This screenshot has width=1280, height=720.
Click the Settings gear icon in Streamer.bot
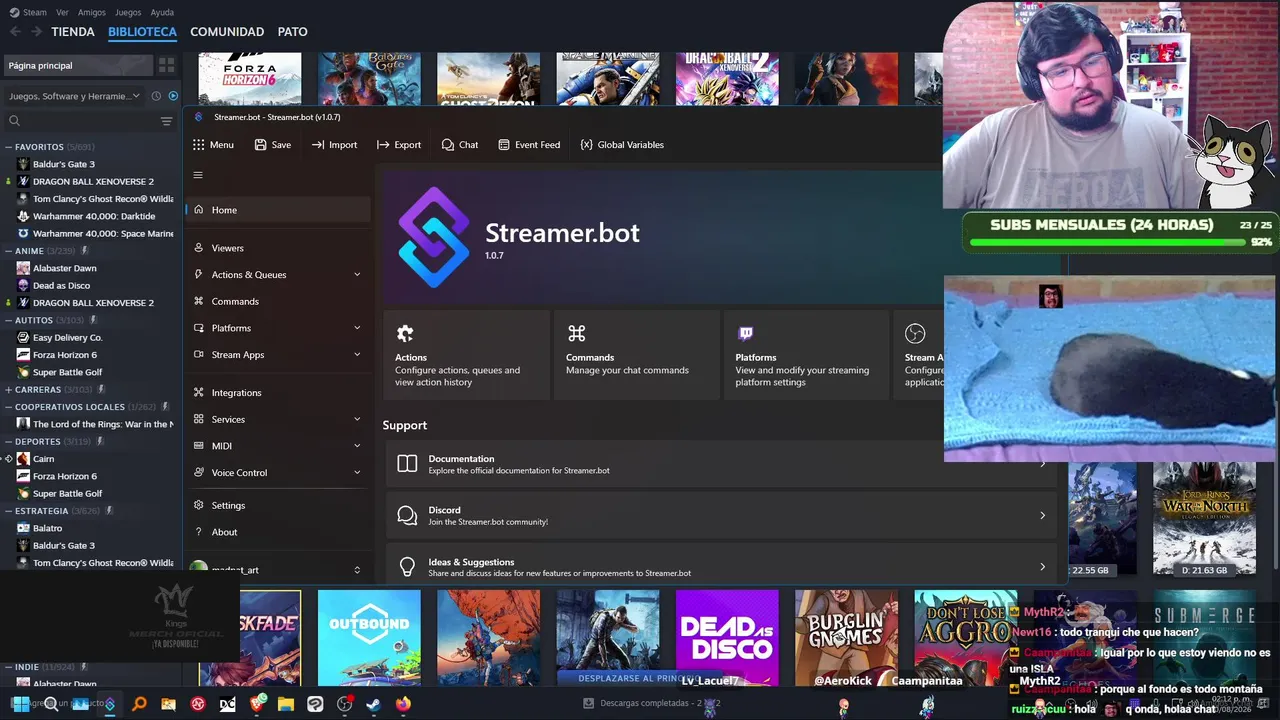[x=199, y=505]
